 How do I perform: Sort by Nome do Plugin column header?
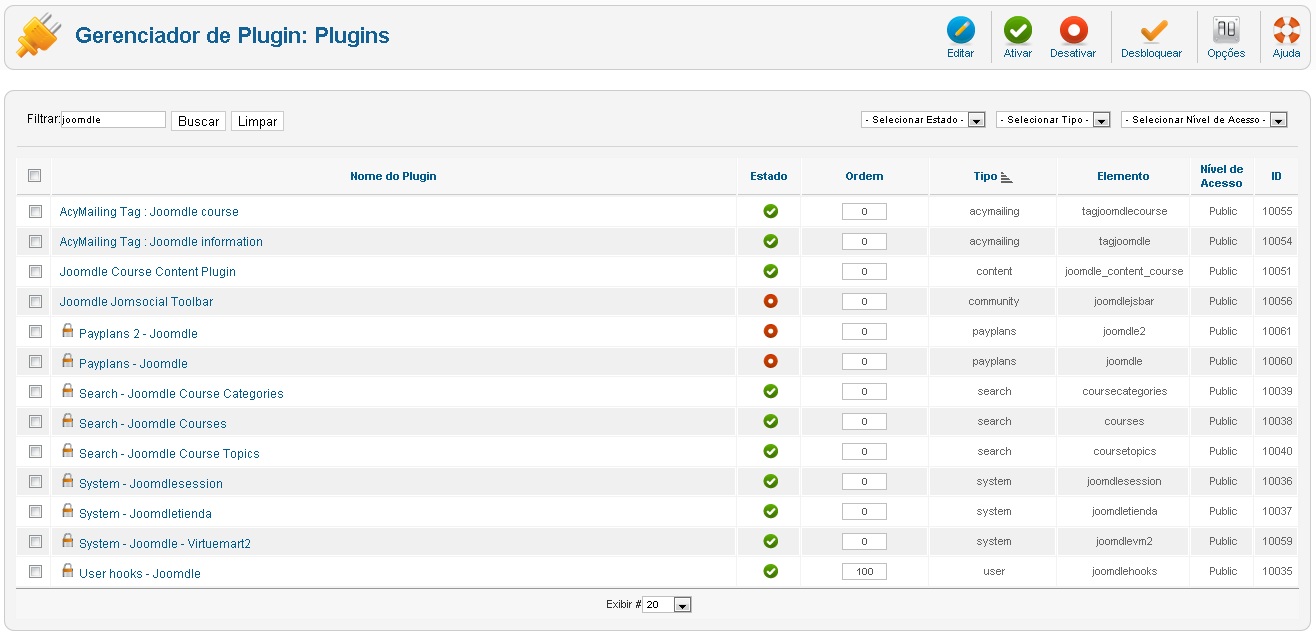(393, 176)
